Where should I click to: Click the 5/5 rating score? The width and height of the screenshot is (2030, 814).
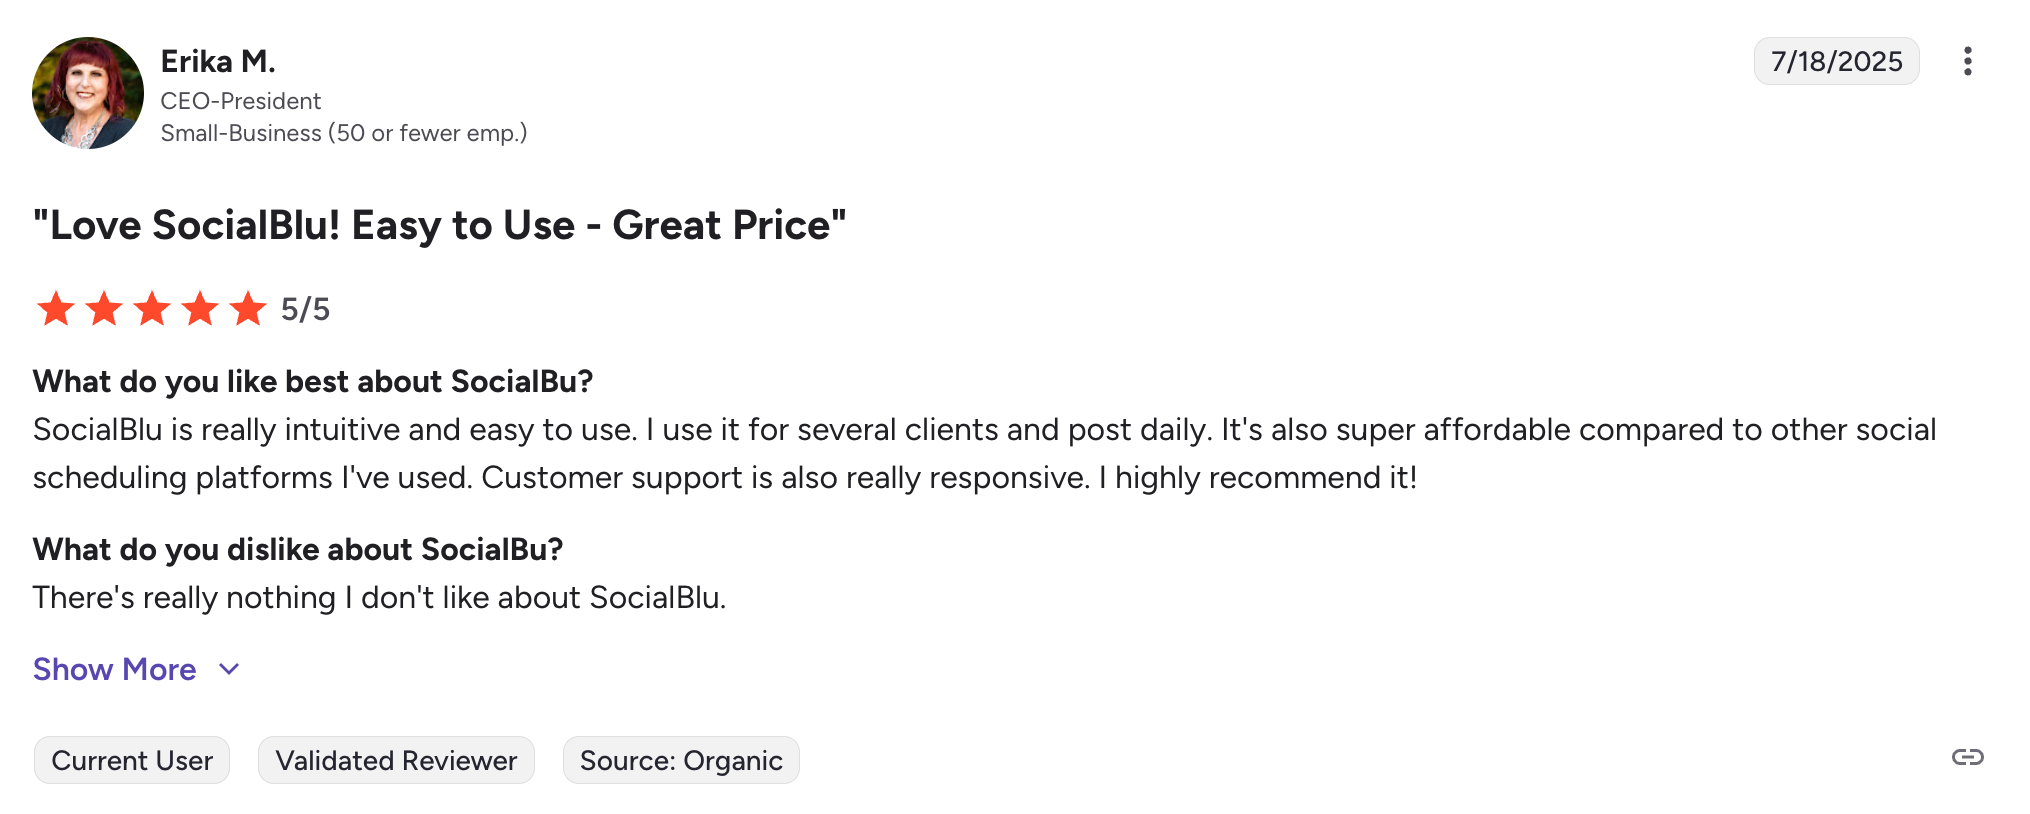tap(305, 310)
